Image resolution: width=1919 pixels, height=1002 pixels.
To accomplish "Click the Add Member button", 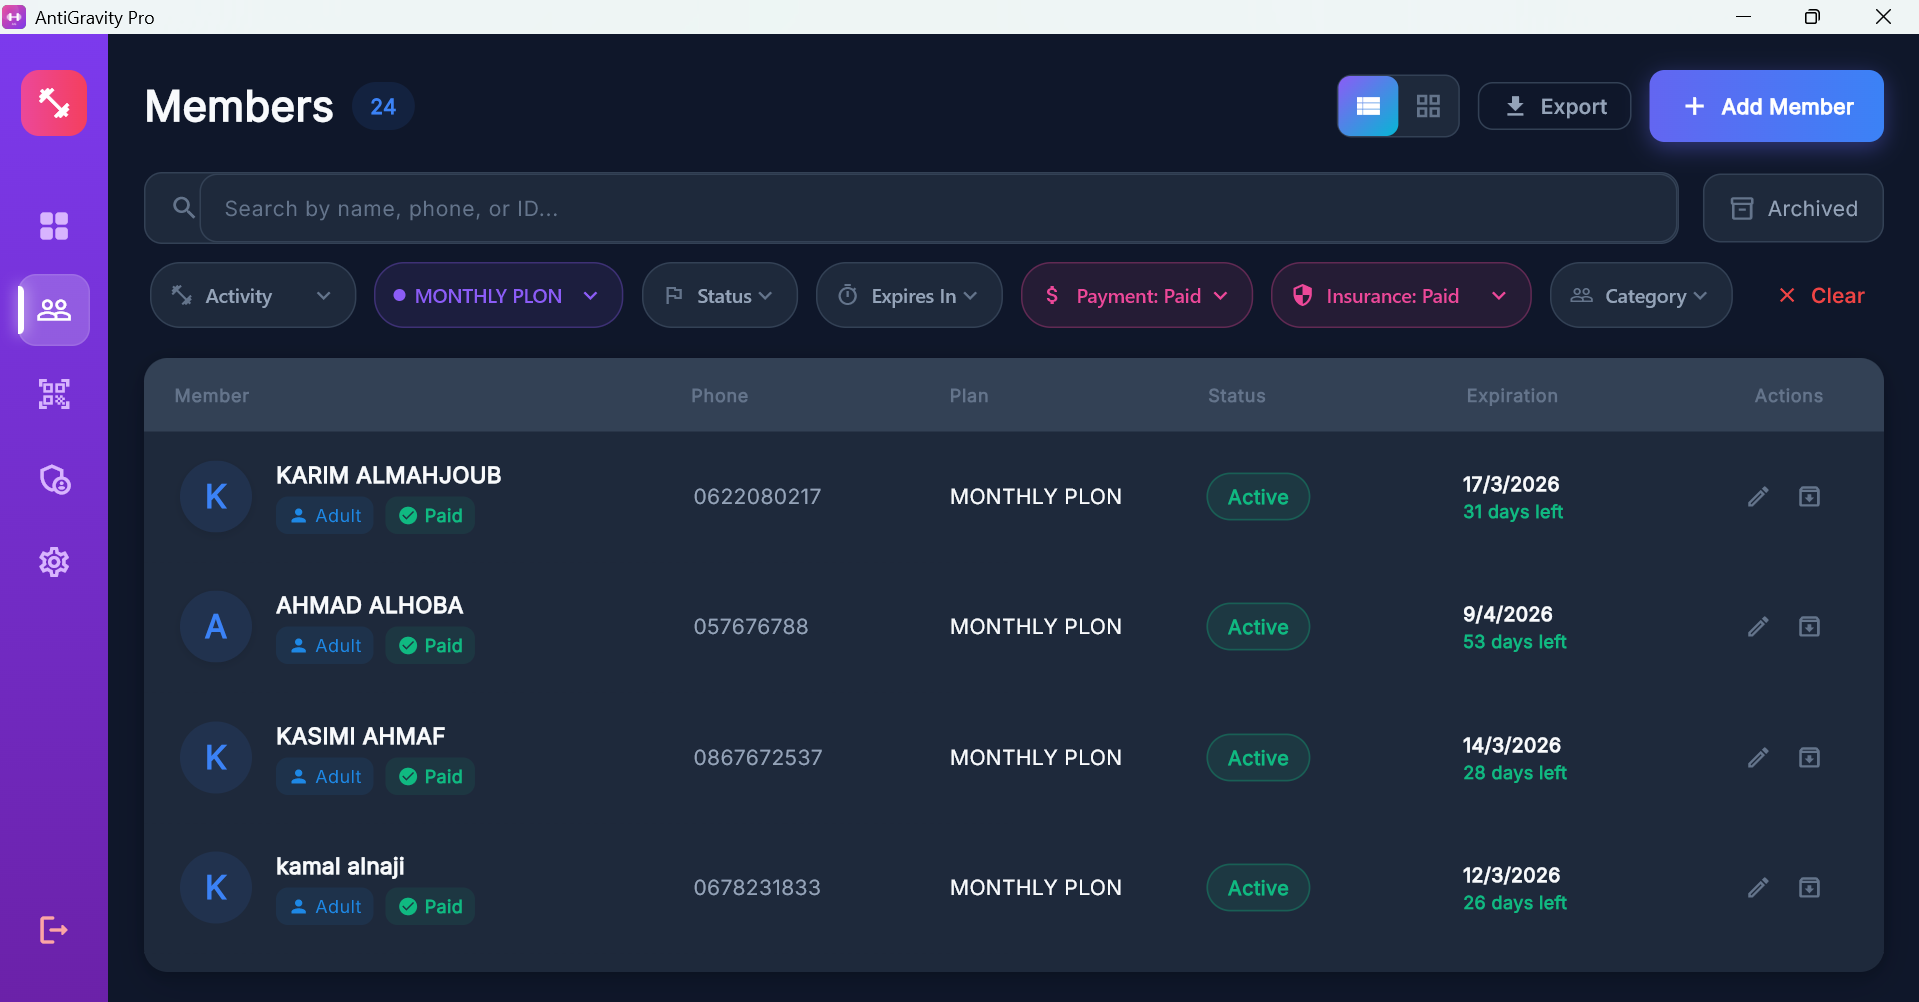I will click(1766, 106).
